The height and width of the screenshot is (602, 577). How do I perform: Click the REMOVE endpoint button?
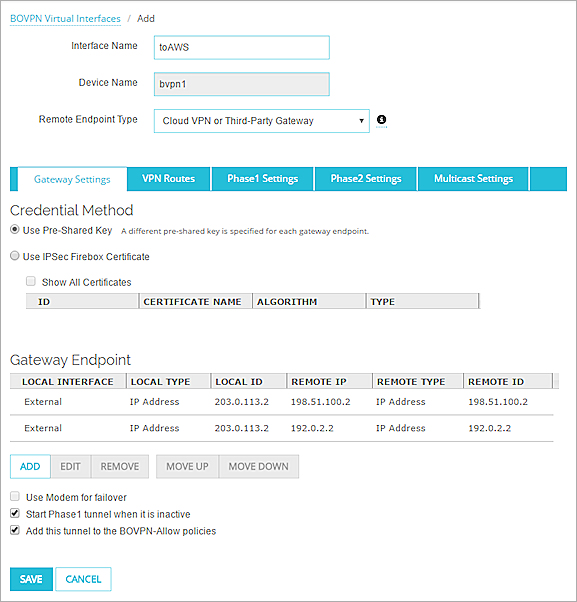(x=120, y=466)
